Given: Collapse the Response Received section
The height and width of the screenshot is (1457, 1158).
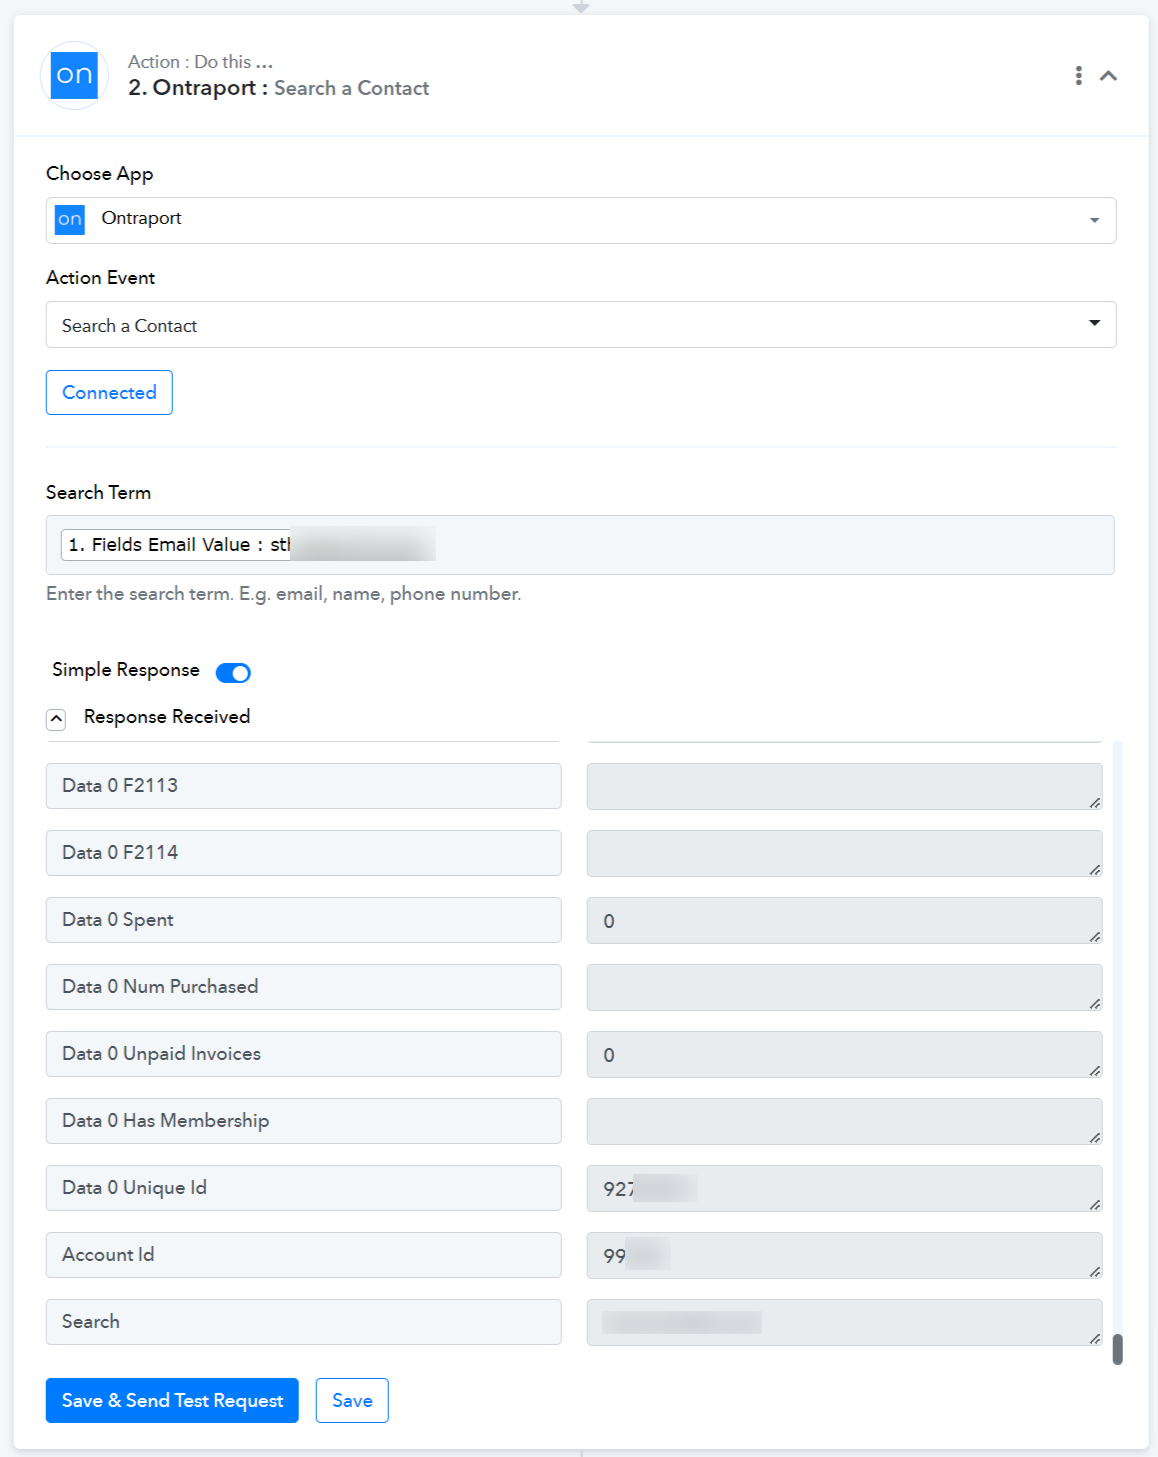Looking at the screenshot, I should click(x=56, y=719).
